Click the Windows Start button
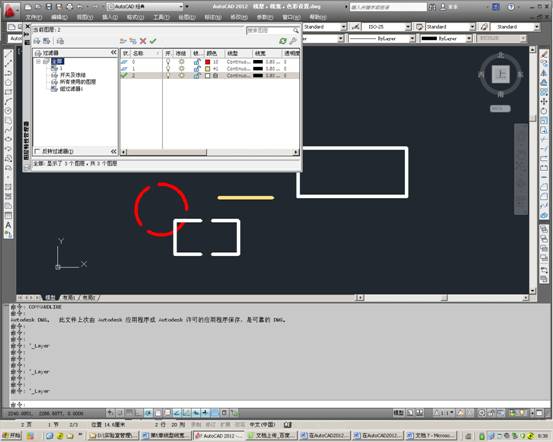 coord(12,436)
